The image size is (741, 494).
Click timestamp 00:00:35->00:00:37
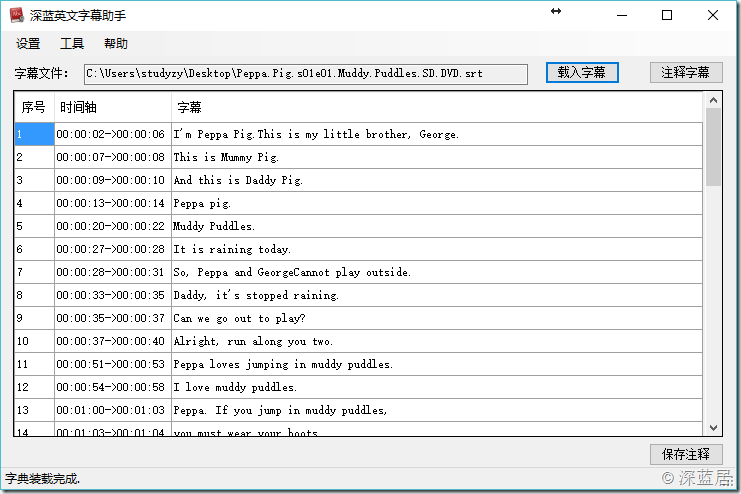pos(111,318)
